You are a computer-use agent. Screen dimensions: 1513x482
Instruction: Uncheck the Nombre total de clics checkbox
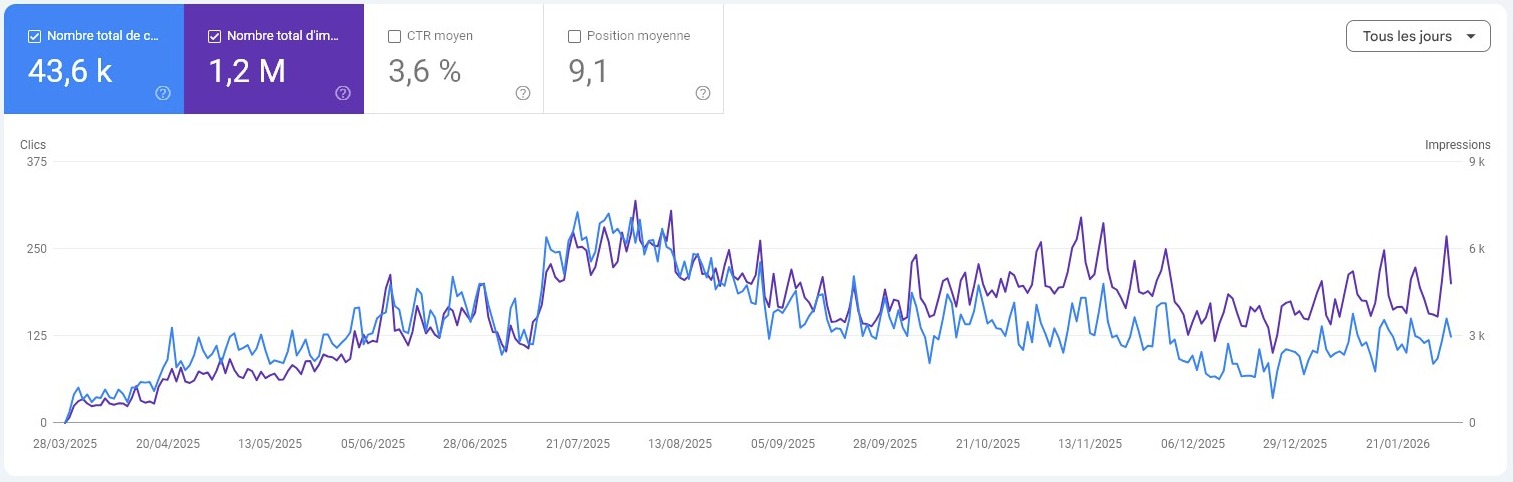35,36
